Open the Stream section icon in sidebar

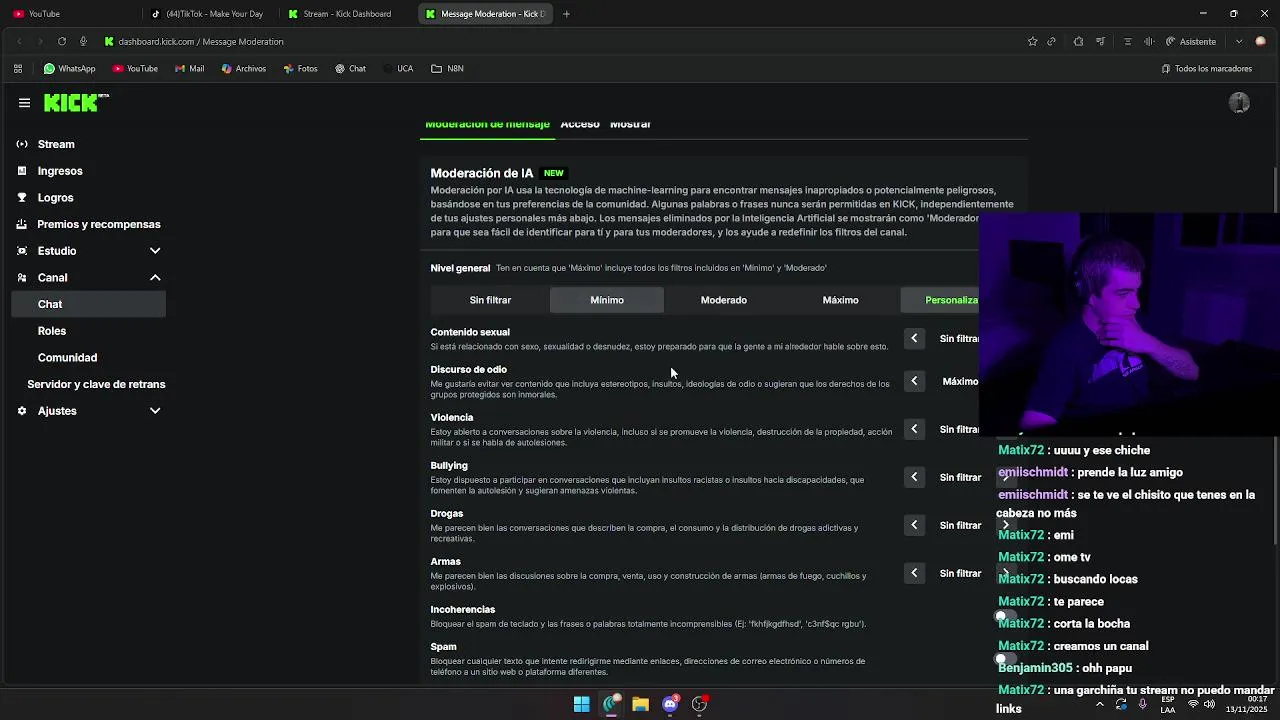pyautogui.click(x=22, y=144)
